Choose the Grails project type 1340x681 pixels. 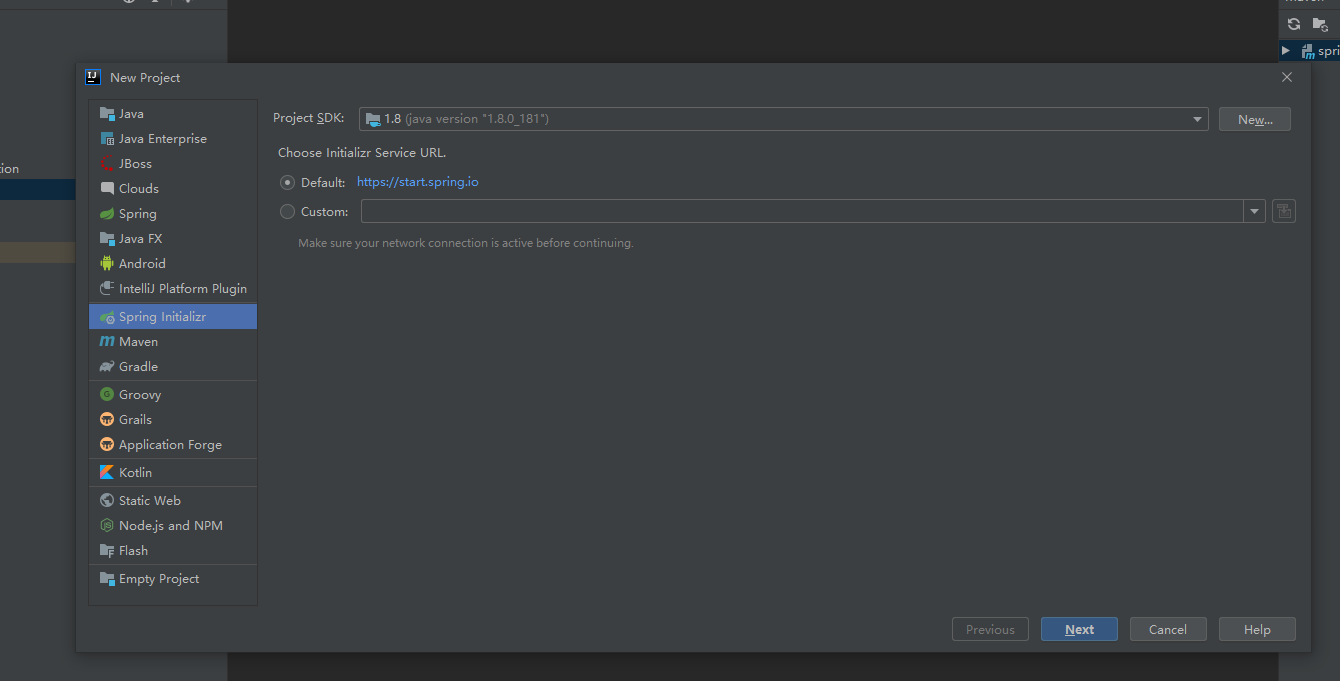click(x=172, y=420)
